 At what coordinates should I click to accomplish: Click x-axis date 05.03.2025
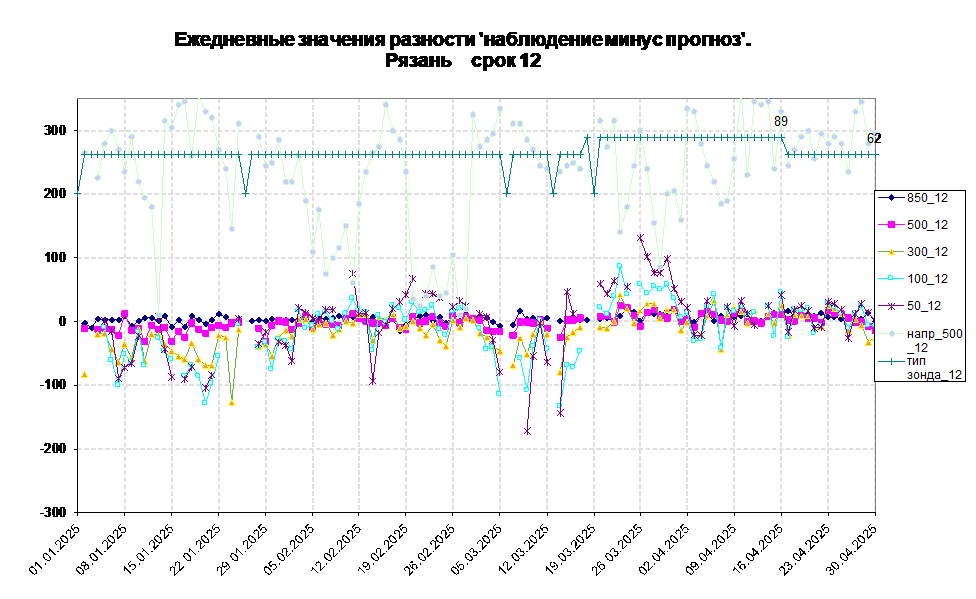[477, 549]
